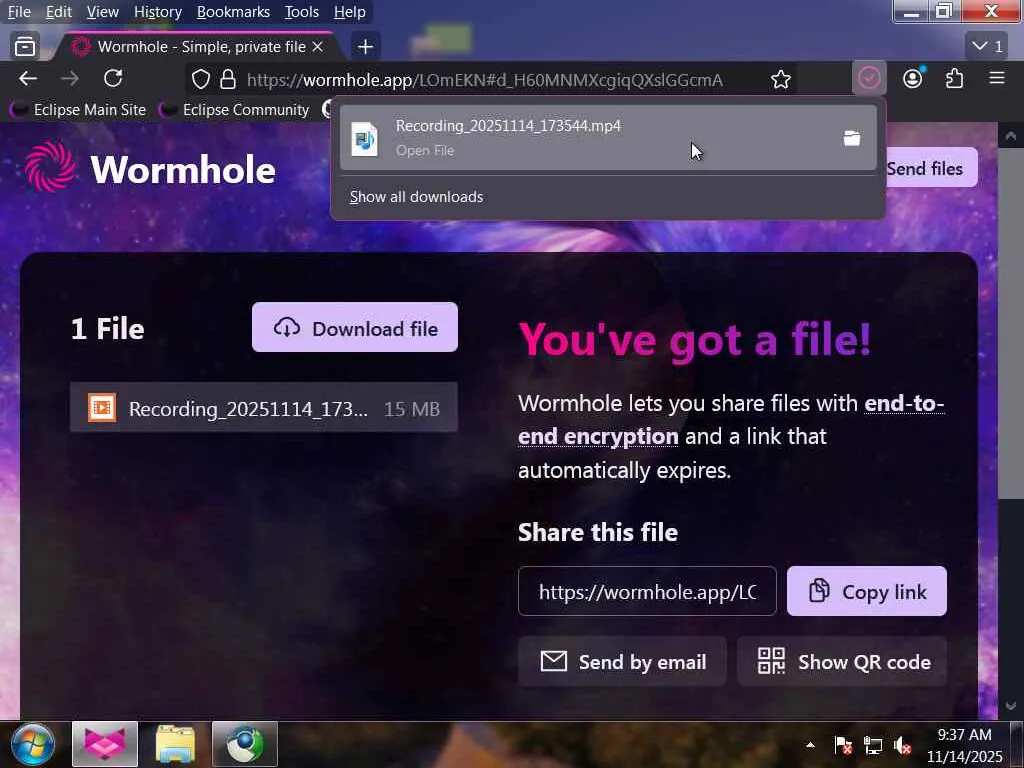This screenshot has height=768, width=1024.
Task: Toggle the downloads panel button
Action: [x=869, y=79]
